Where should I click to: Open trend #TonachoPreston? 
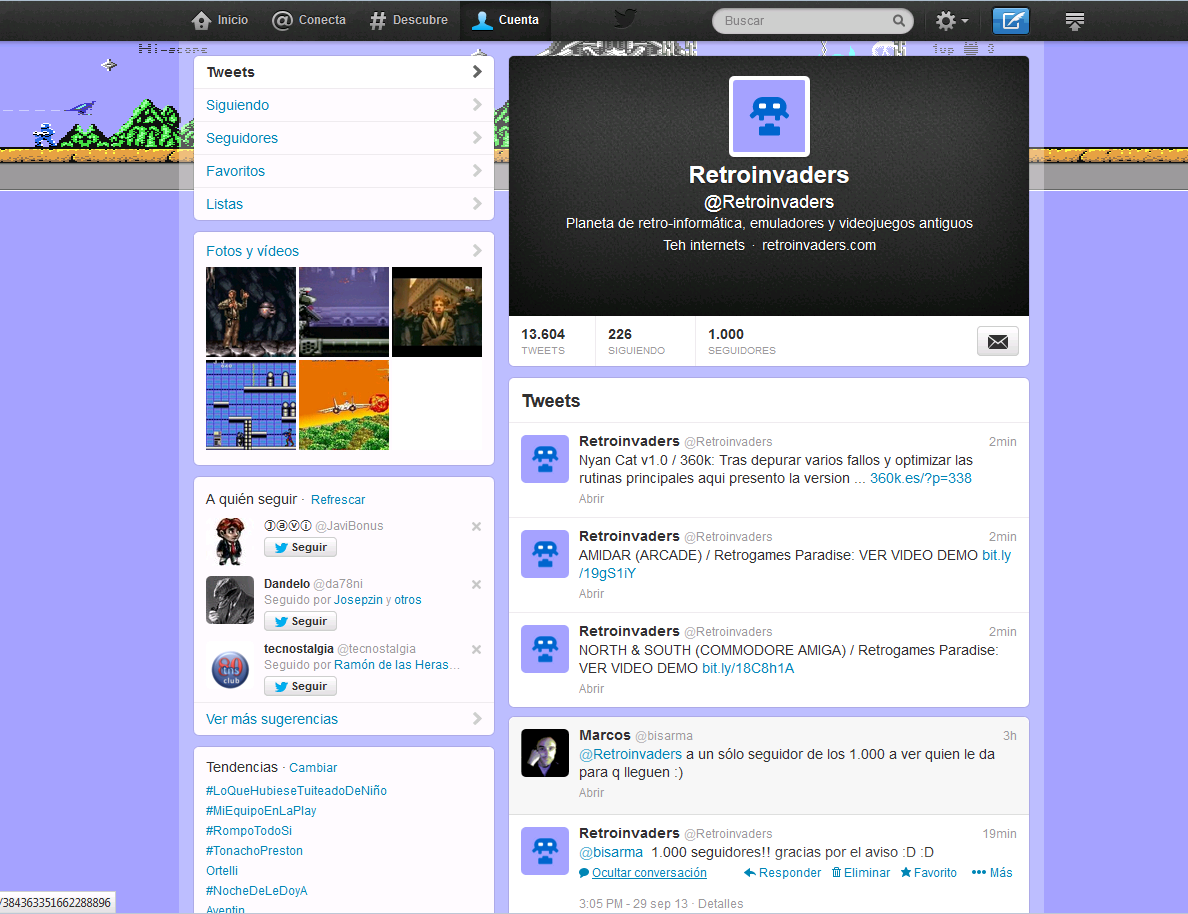point(255,851)
